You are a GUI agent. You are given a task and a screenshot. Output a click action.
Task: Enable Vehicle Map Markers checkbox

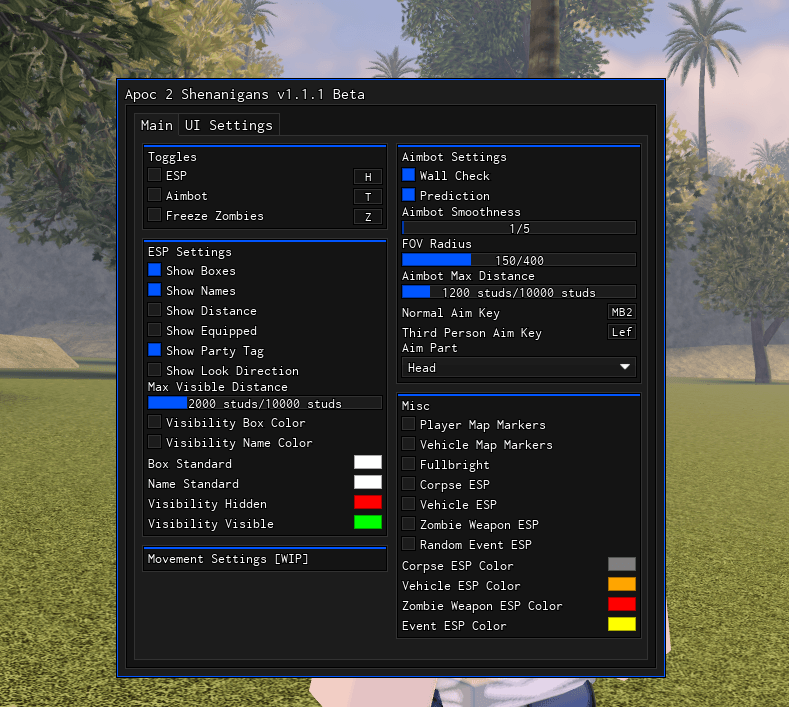409,444
